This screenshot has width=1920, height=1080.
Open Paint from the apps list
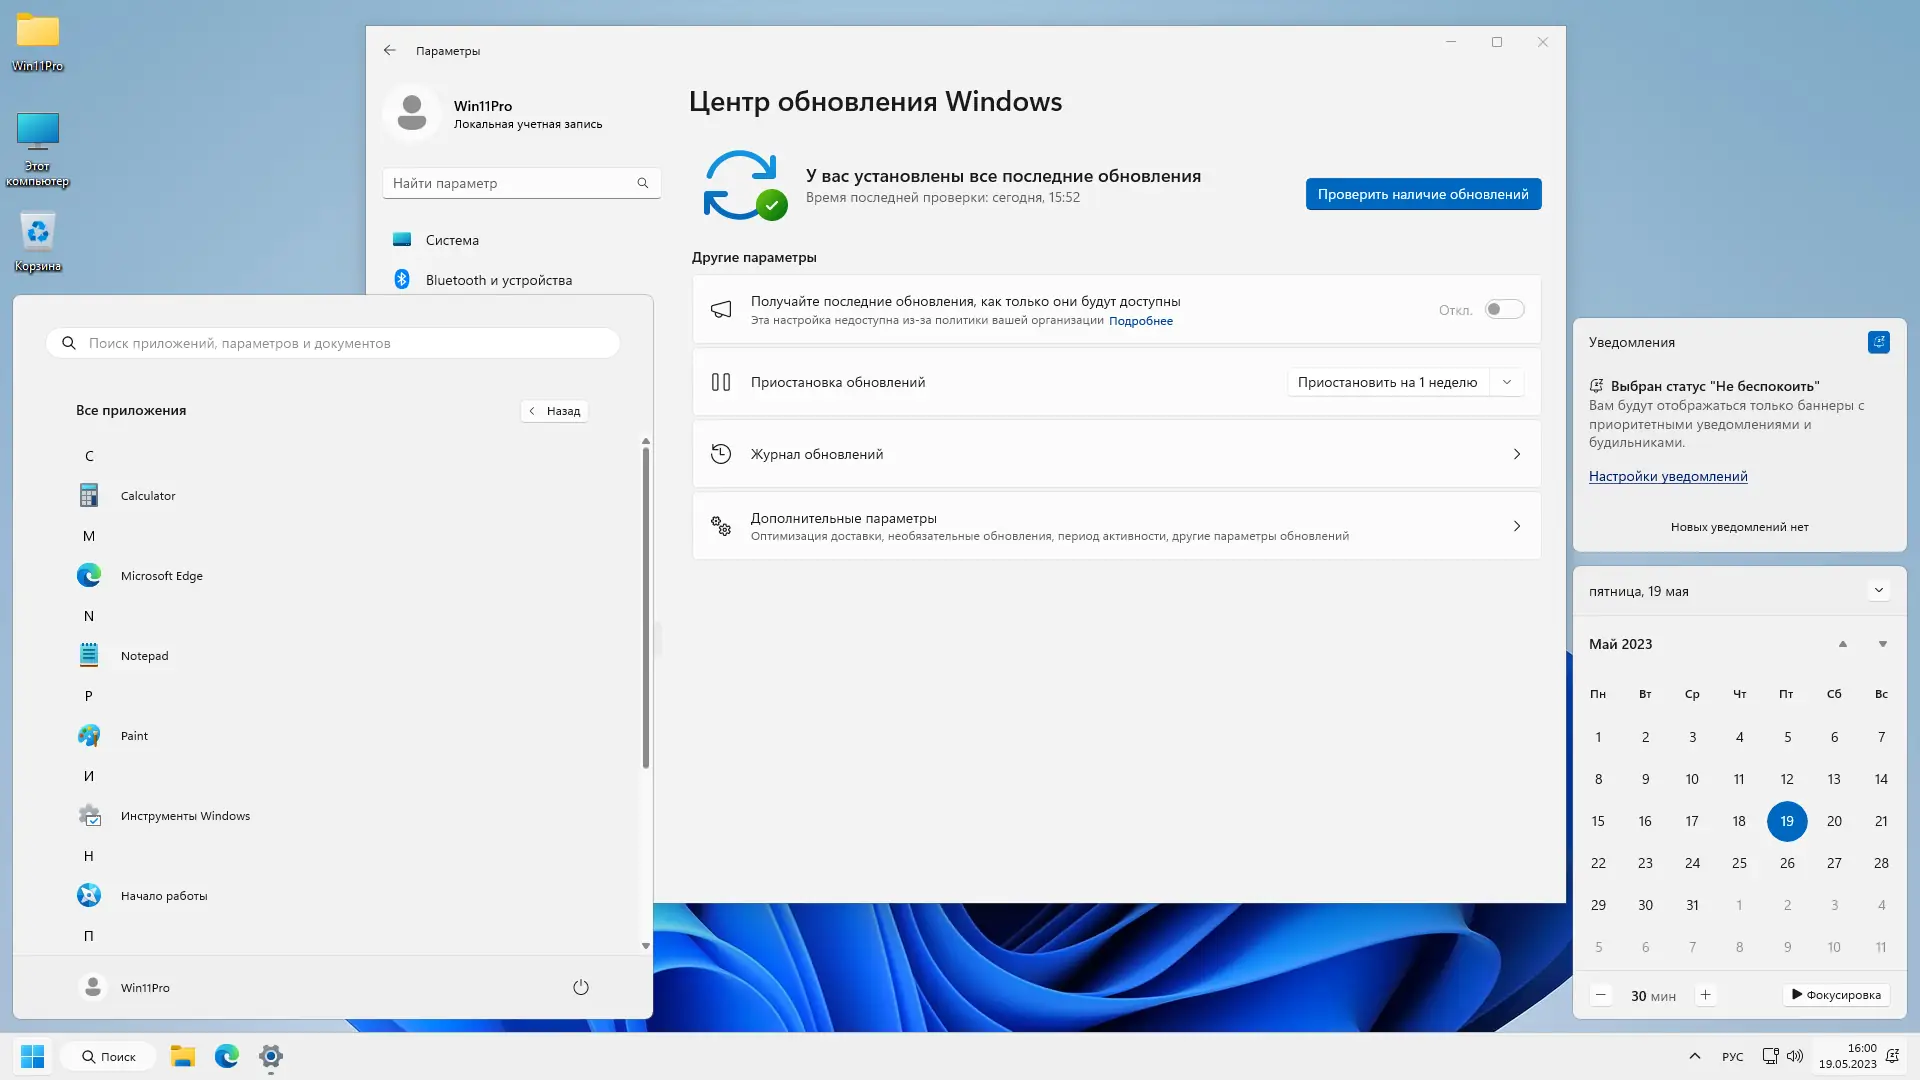click(133, 736)
